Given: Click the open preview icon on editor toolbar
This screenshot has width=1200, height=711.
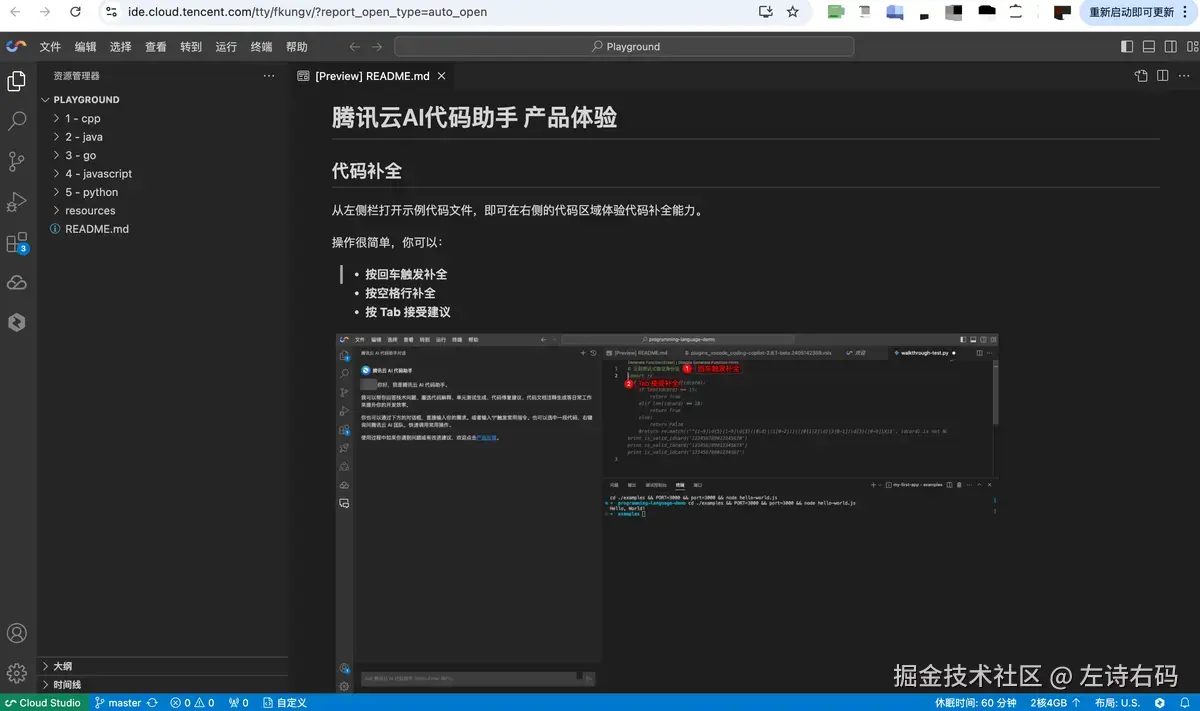Looking at the screenshot, I should [1140, 75].
